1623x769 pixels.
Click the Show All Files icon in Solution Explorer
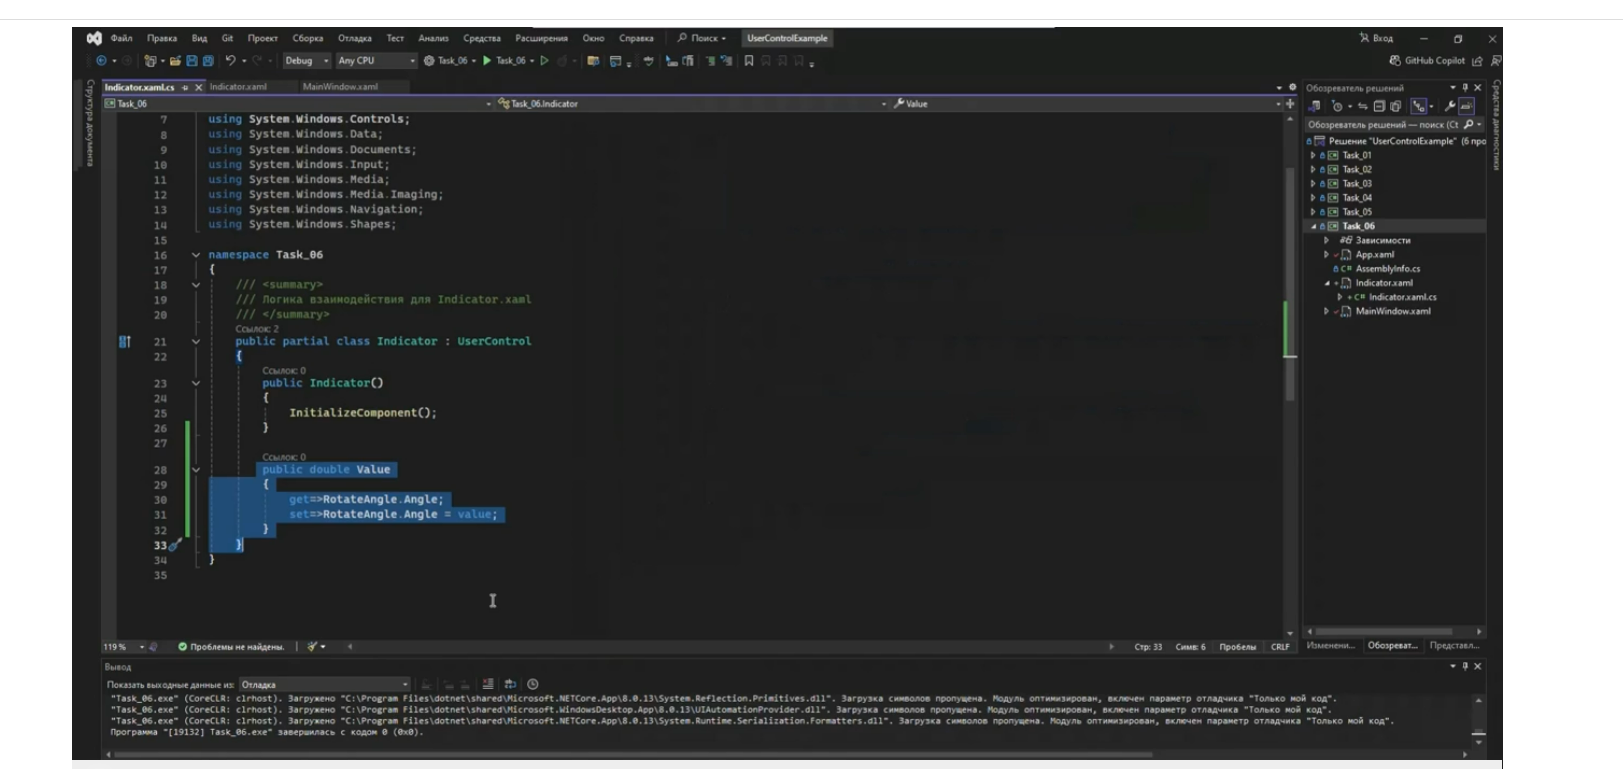coord(1395,106)
